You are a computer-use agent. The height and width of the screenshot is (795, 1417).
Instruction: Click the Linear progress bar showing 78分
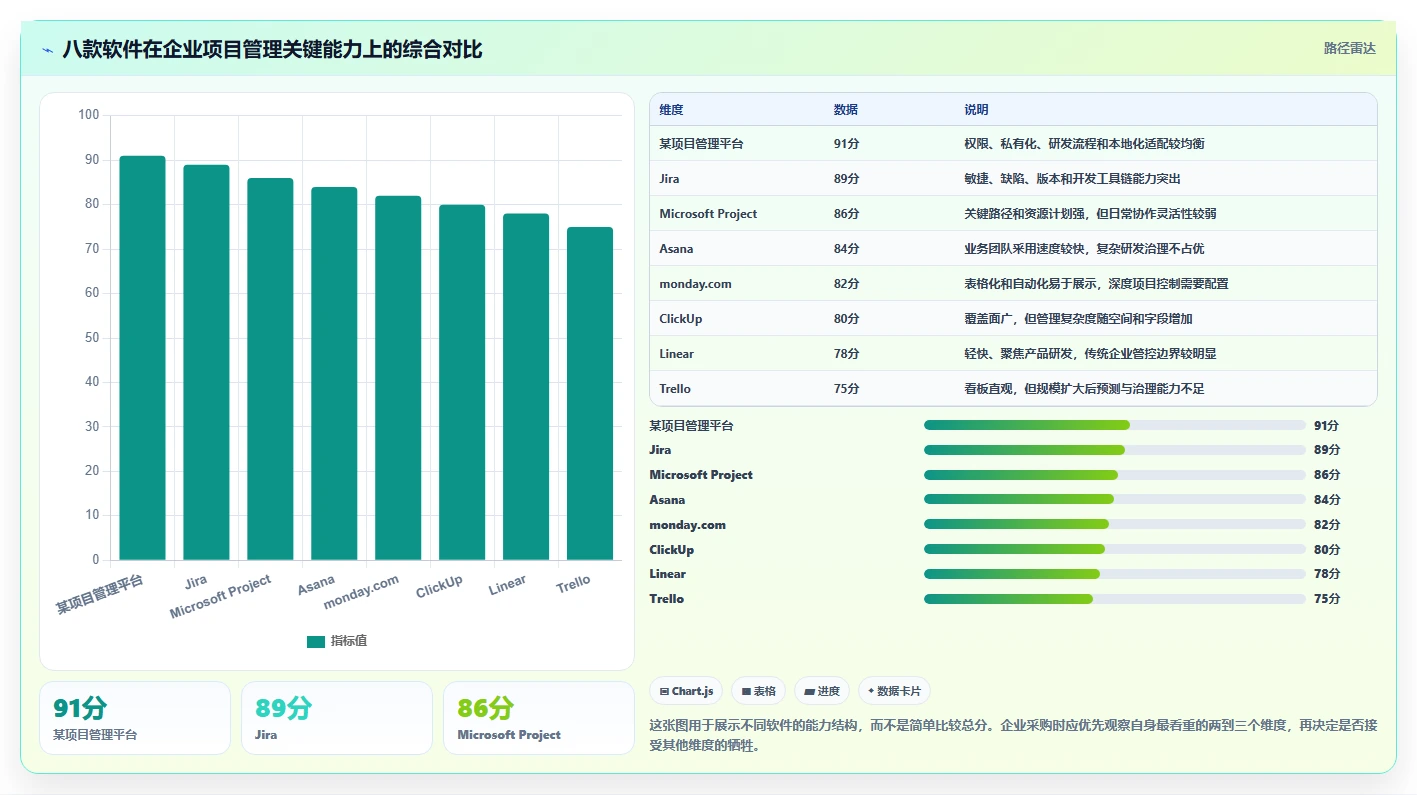pyautogui.click(x=1115, y=574)
